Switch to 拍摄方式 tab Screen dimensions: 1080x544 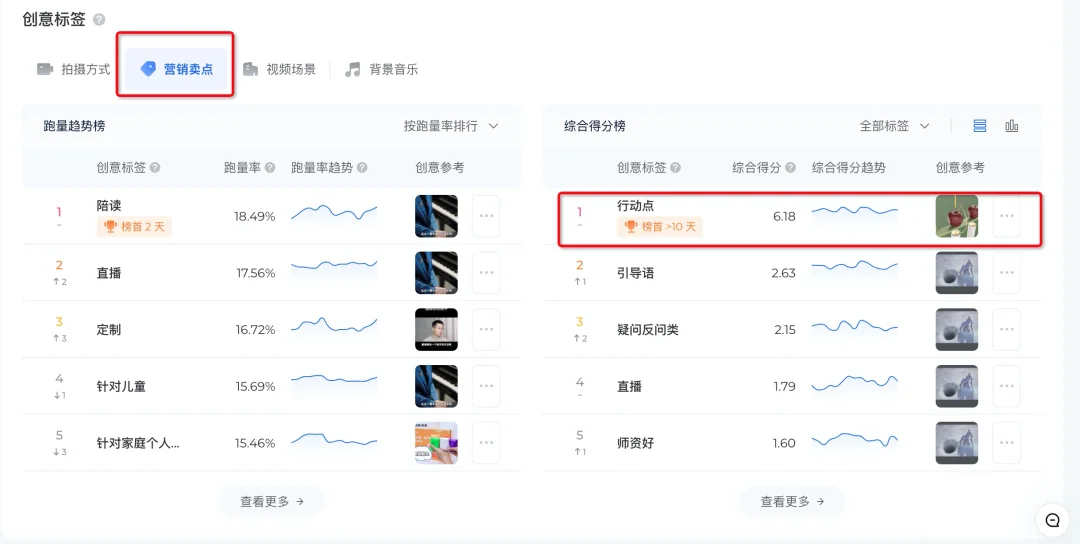[74, 70]
